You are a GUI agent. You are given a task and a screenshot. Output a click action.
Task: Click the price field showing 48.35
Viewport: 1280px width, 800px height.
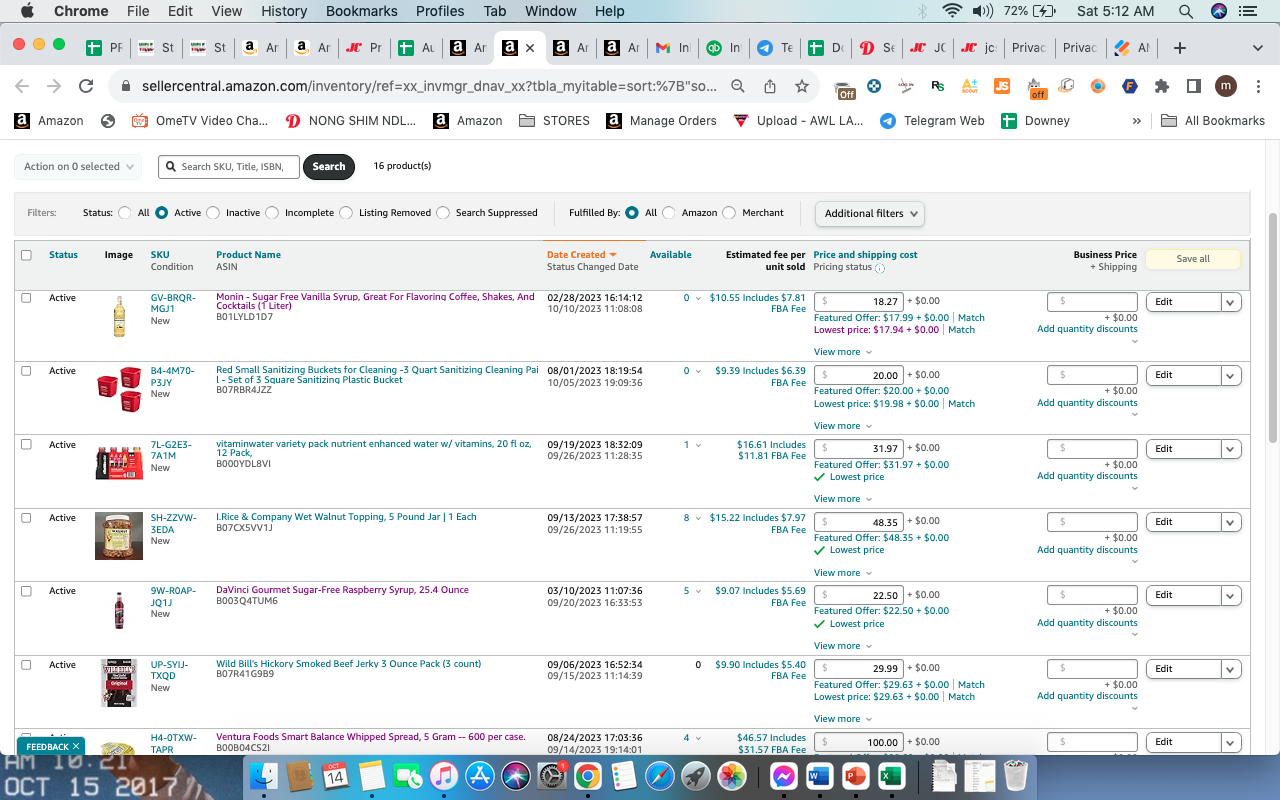point(859,522)
